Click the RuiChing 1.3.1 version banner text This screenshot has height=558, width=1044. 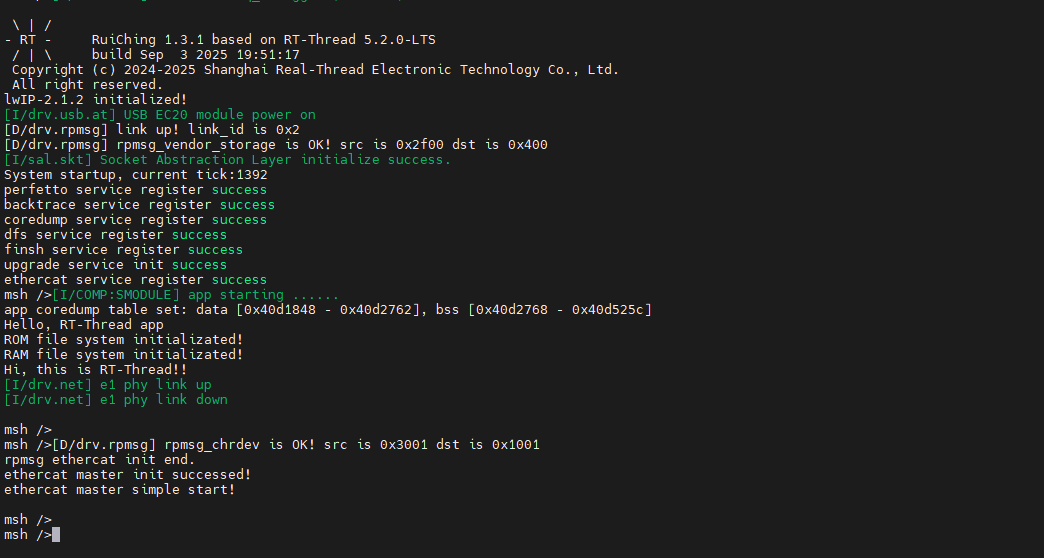pos(263,40)
